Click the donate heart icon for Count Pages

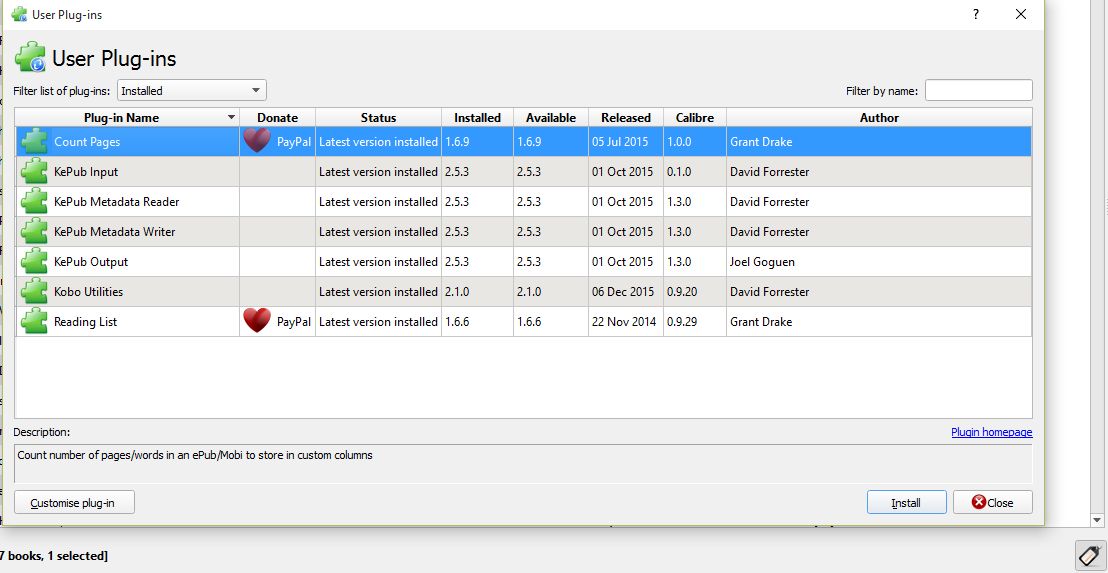pyautogui.click(x=257, y=141)
